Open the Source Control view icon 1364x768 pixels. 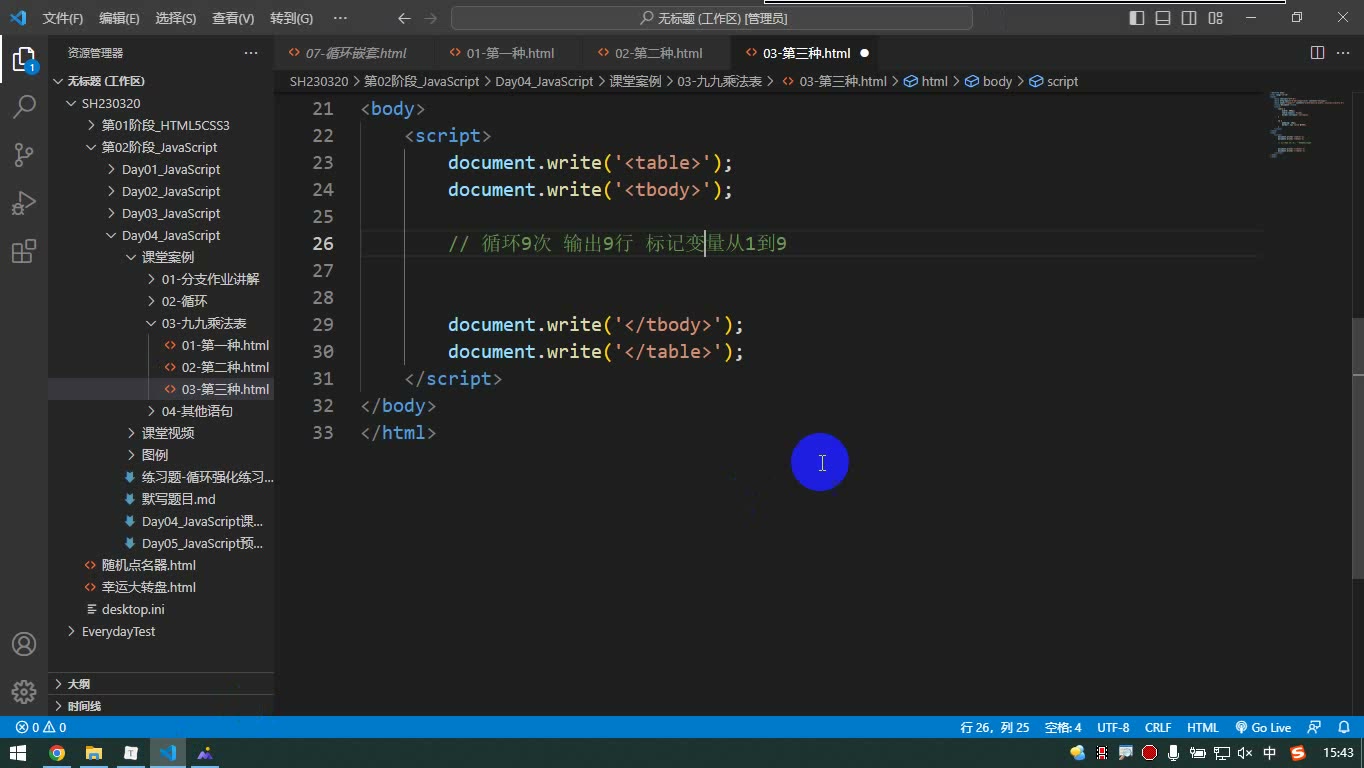pos(23,154)
